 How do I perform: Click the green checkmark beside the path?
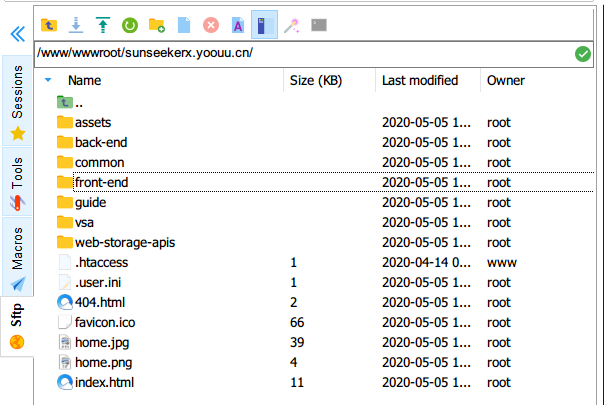click(x=583, y=53)
